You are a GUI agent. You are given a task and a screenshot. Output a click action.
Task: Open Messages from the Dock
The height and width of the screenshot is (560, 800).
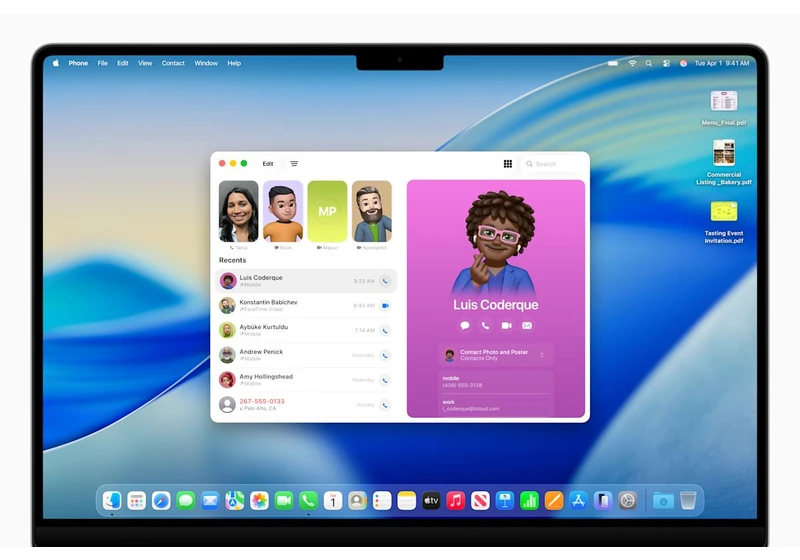pos(185,501)
